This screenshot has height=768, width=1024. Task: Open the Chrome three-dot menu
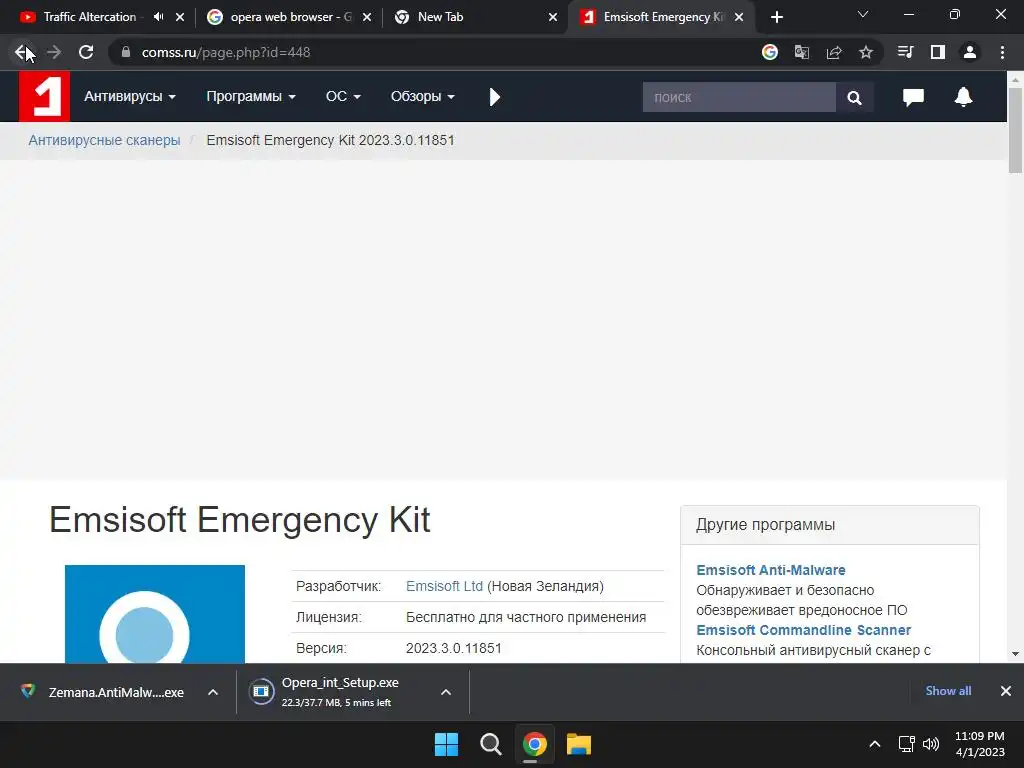pos(1002,52)
